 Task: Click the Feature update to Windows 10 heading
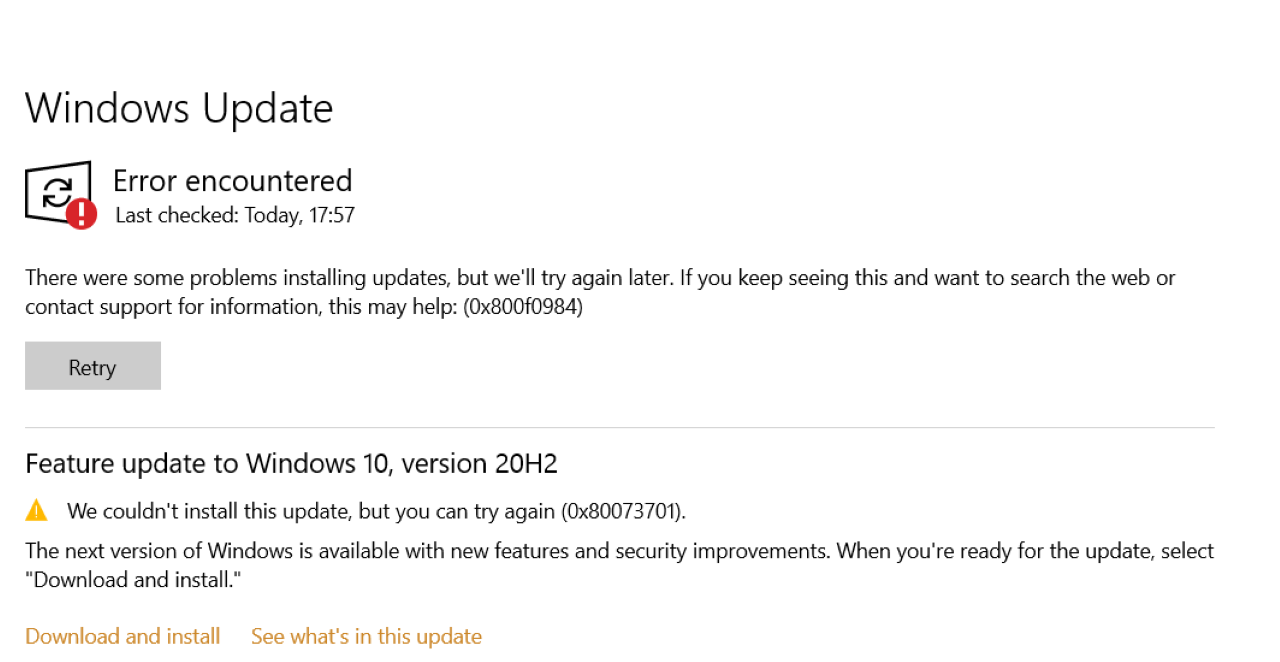pos(291,463)
